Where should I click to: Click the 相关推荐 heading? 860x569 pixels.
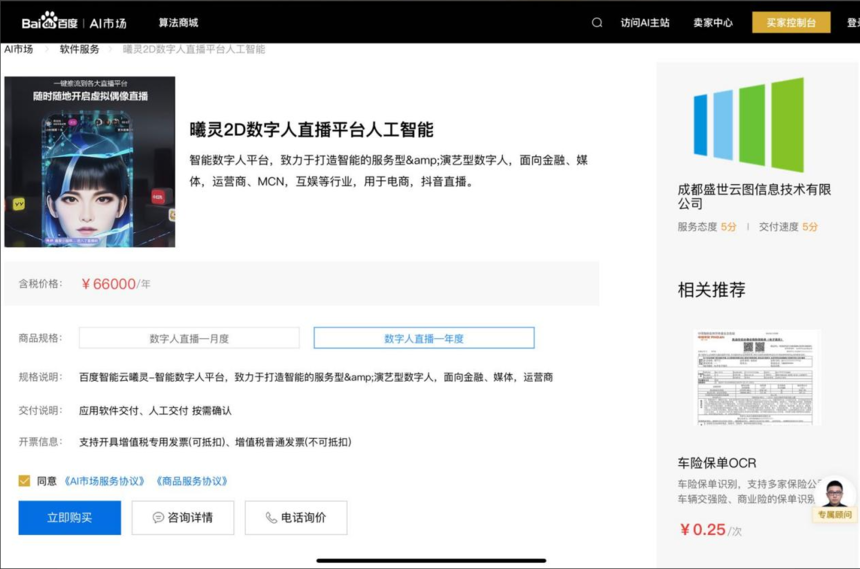tap(711, 290)
